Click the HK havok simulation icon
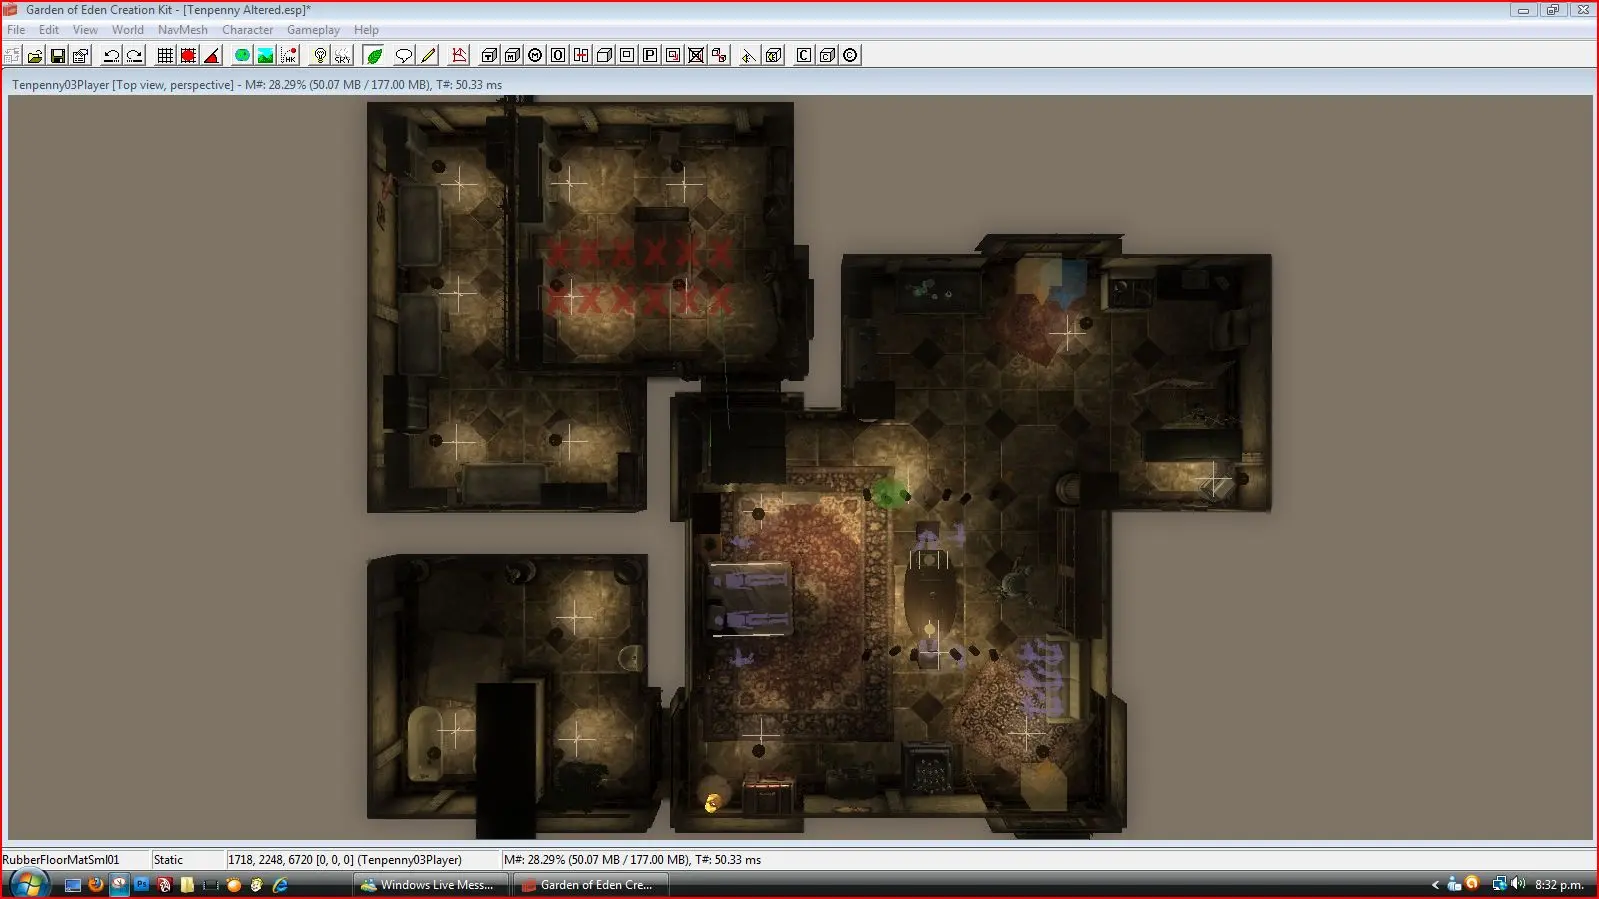 point(289,56)
